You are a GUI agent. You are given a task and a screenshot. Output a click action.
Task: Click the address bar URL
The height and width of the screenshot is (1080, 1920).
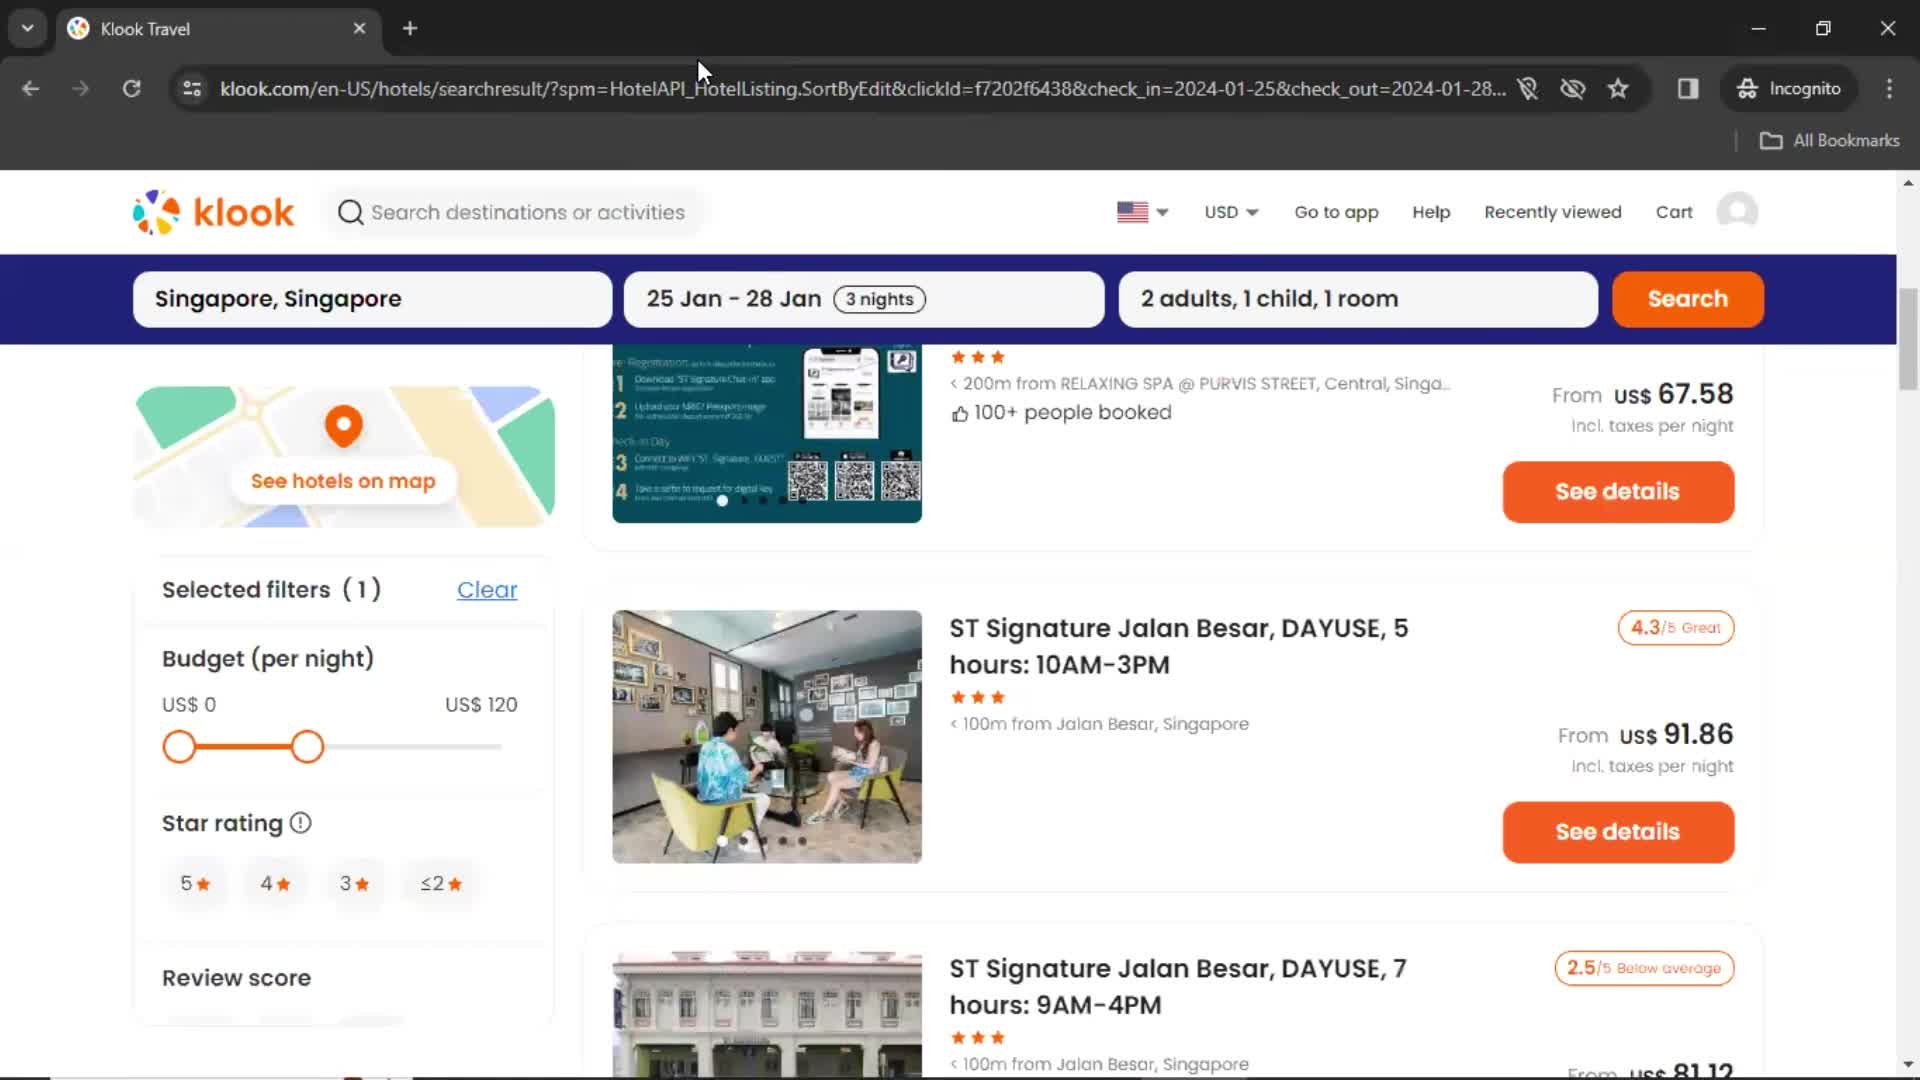pos(862,89)
